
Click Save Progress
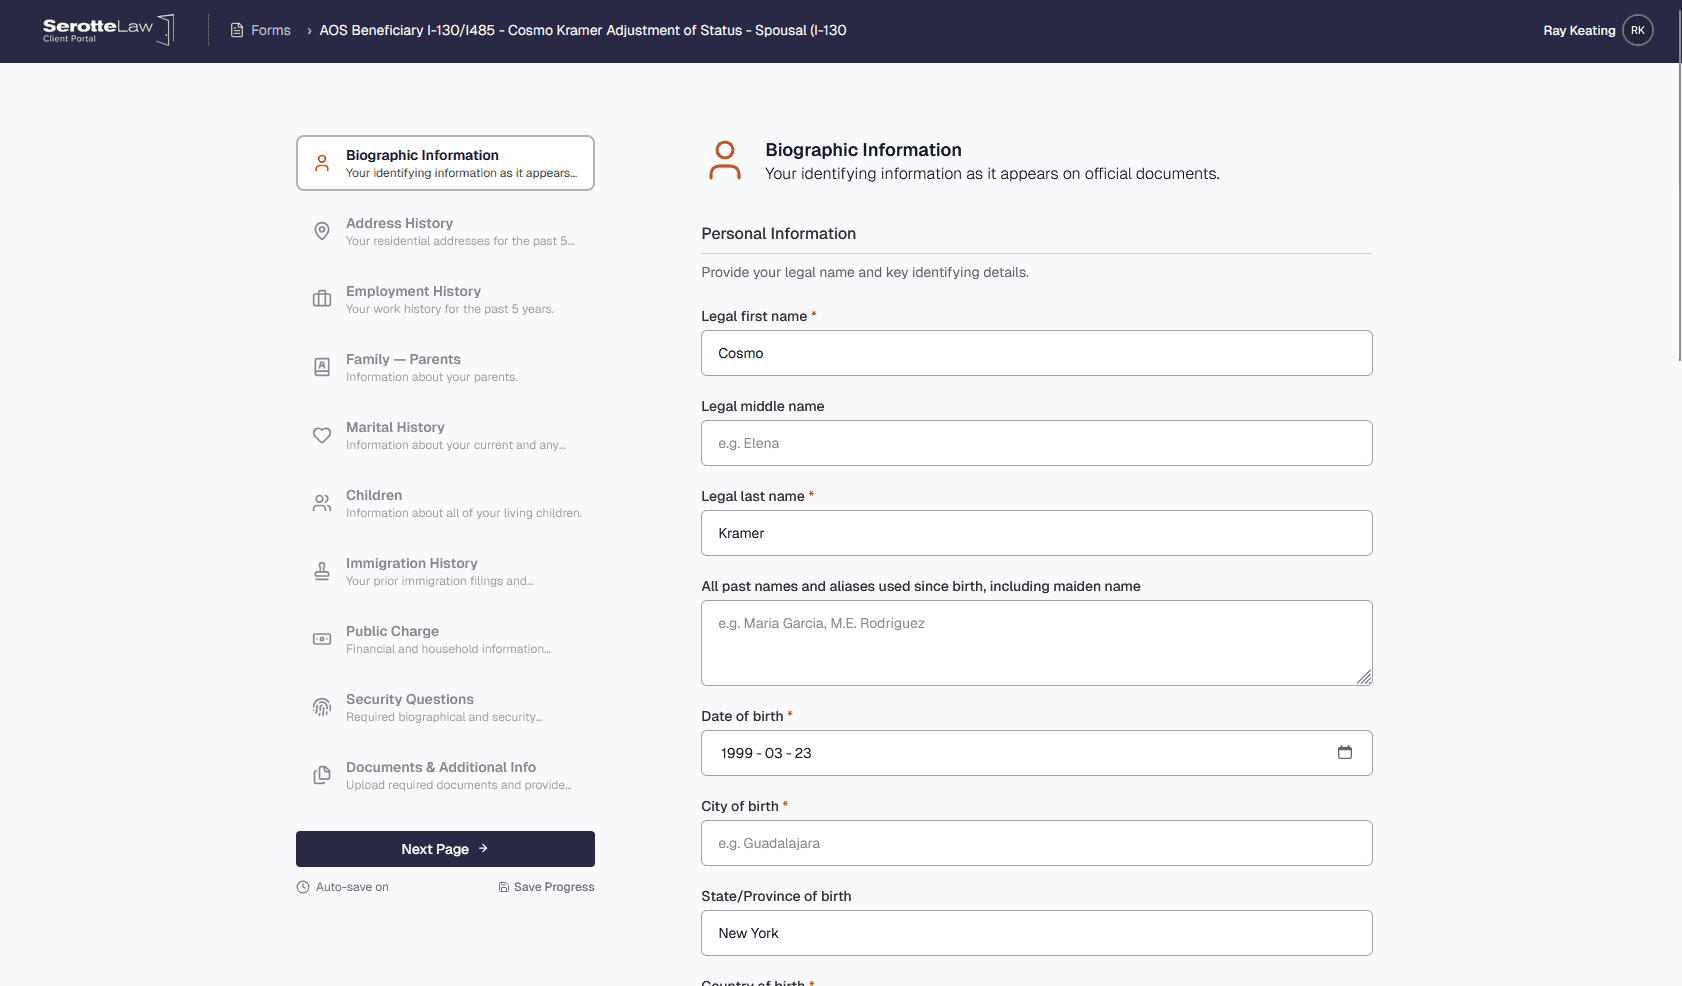pyautogui.click(x=546, y=887)
